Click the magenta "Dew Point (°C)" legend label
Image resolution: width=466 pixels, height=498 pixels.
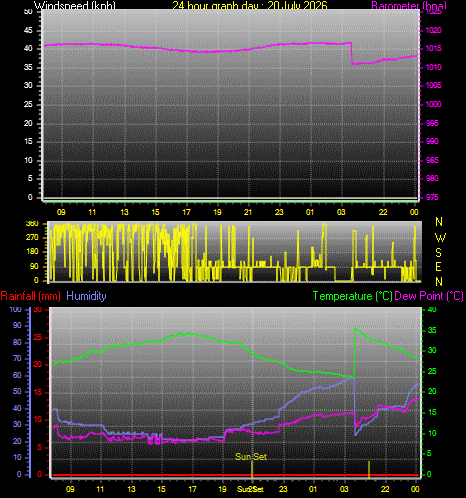[429, 296]
